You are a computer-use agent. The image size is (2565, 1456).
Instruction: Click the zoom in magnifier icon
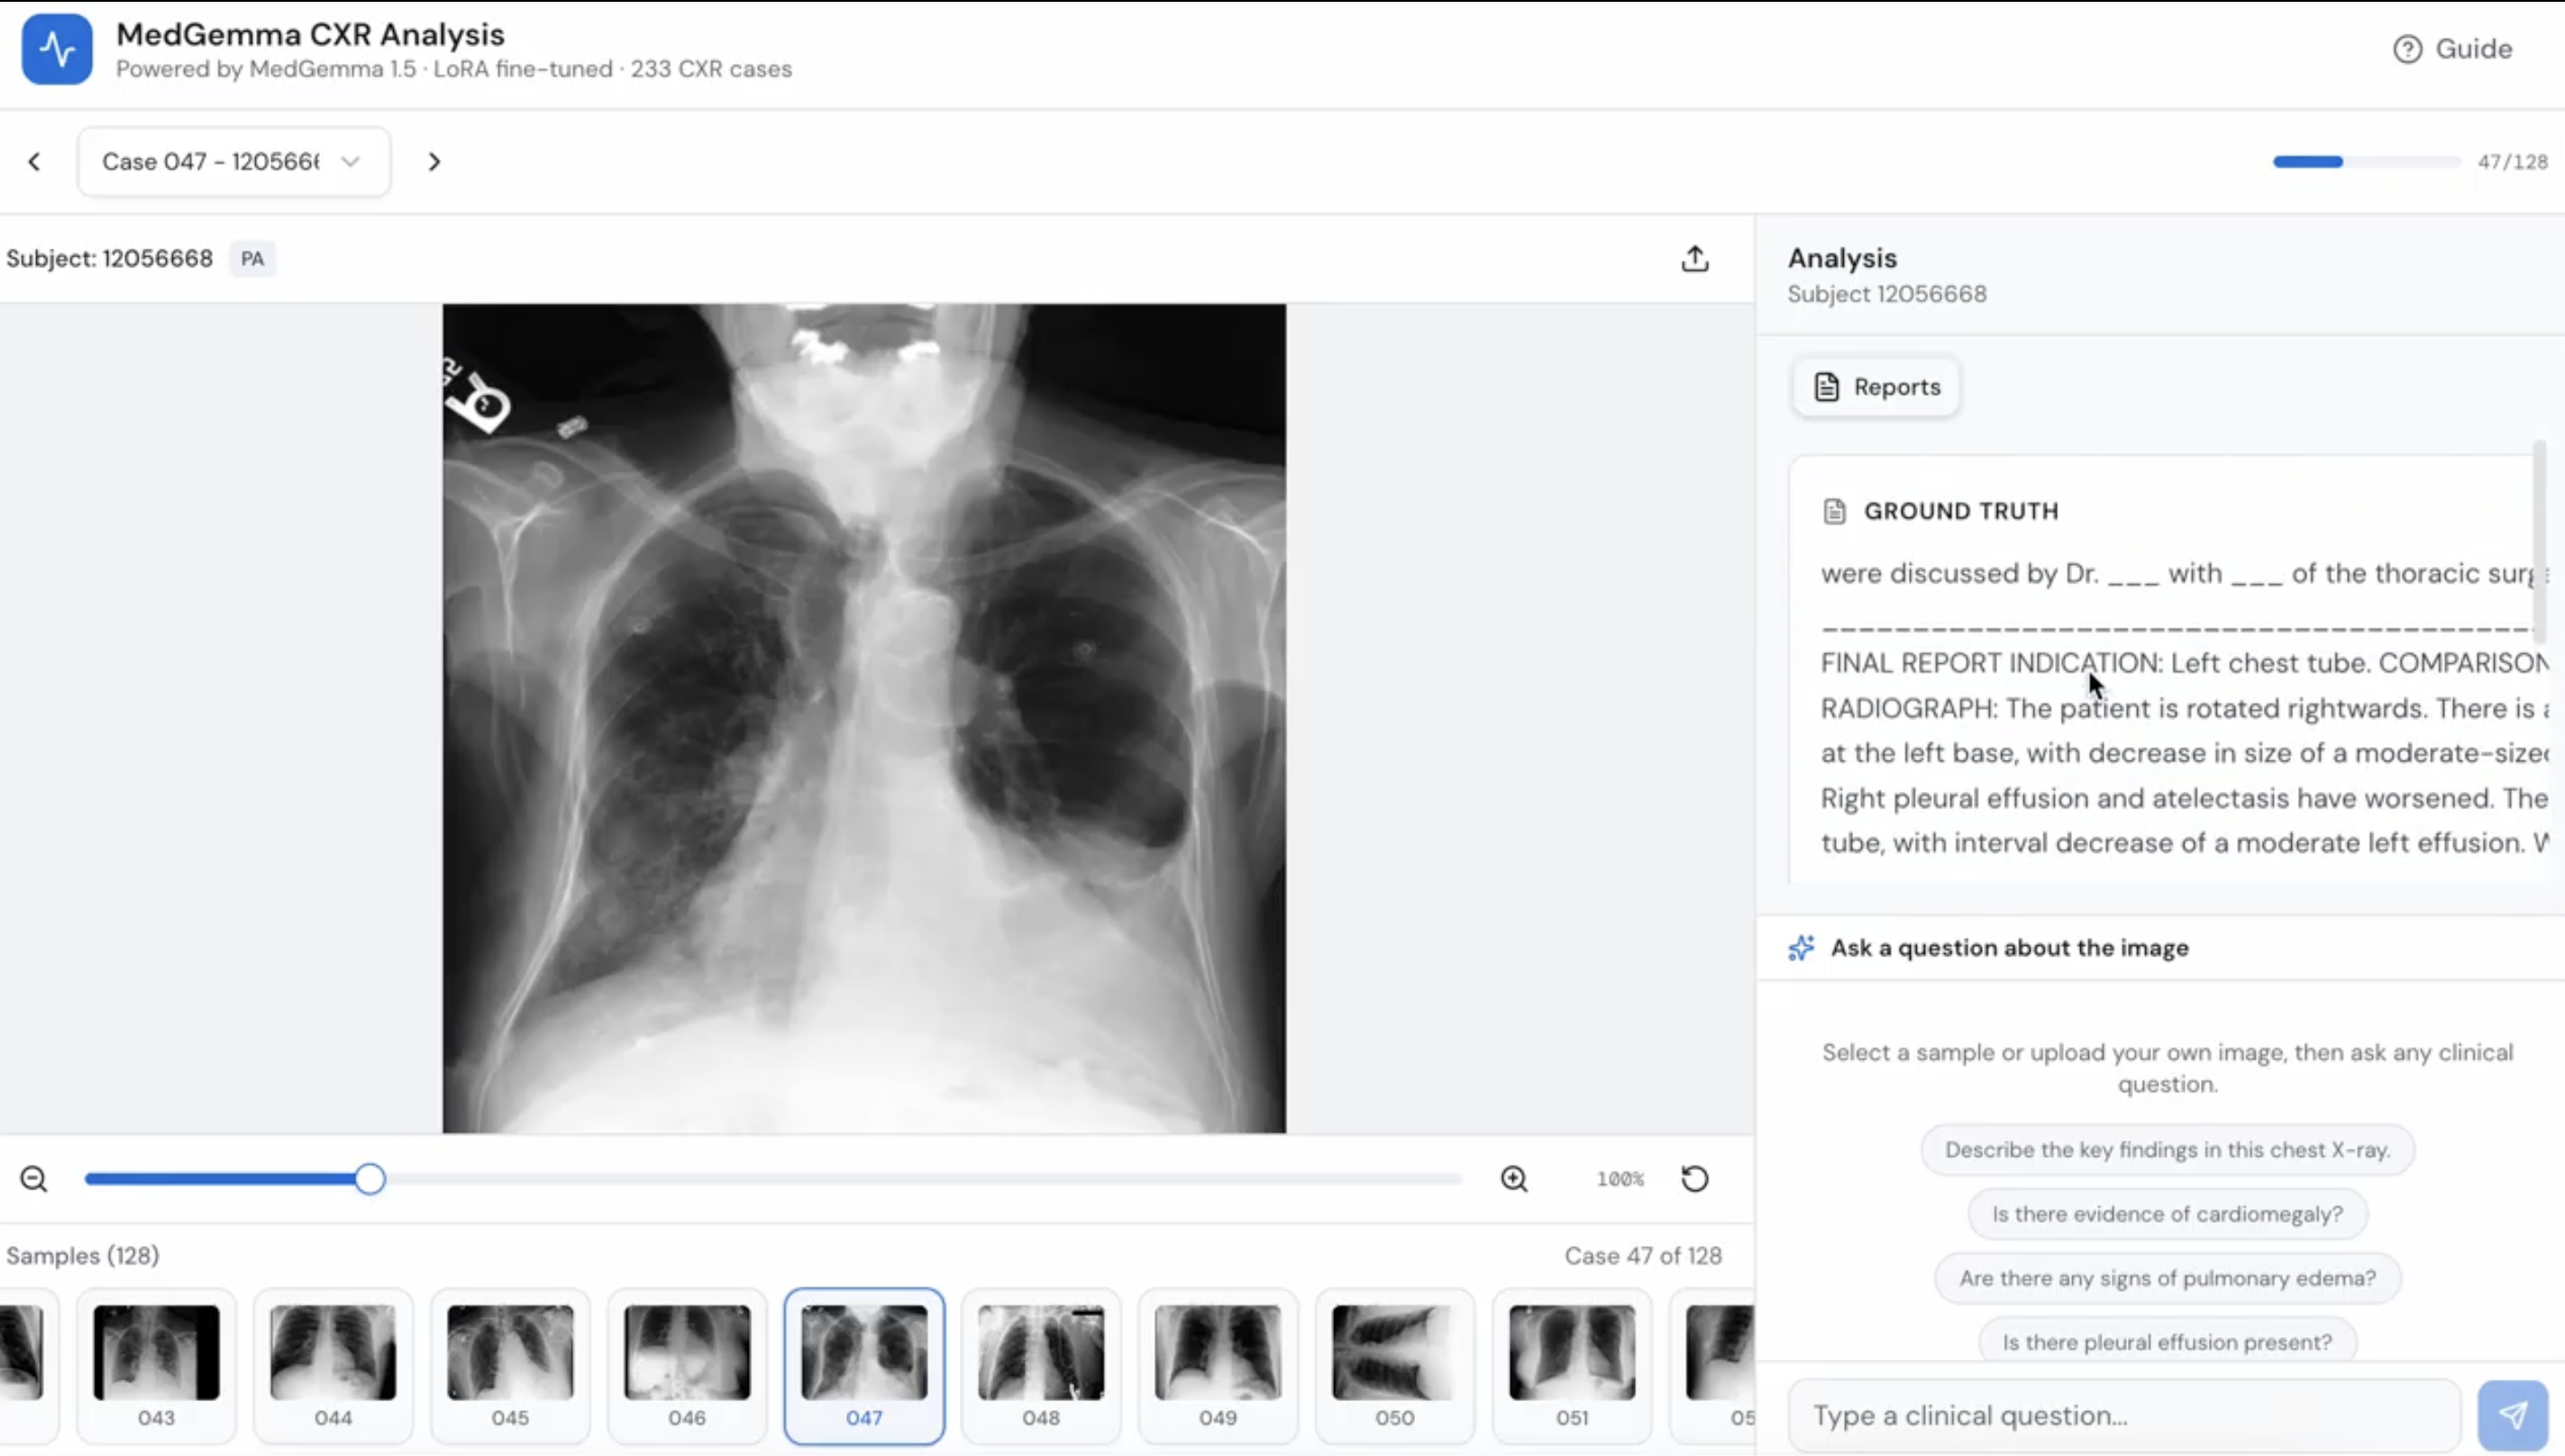[1514, 1179]
